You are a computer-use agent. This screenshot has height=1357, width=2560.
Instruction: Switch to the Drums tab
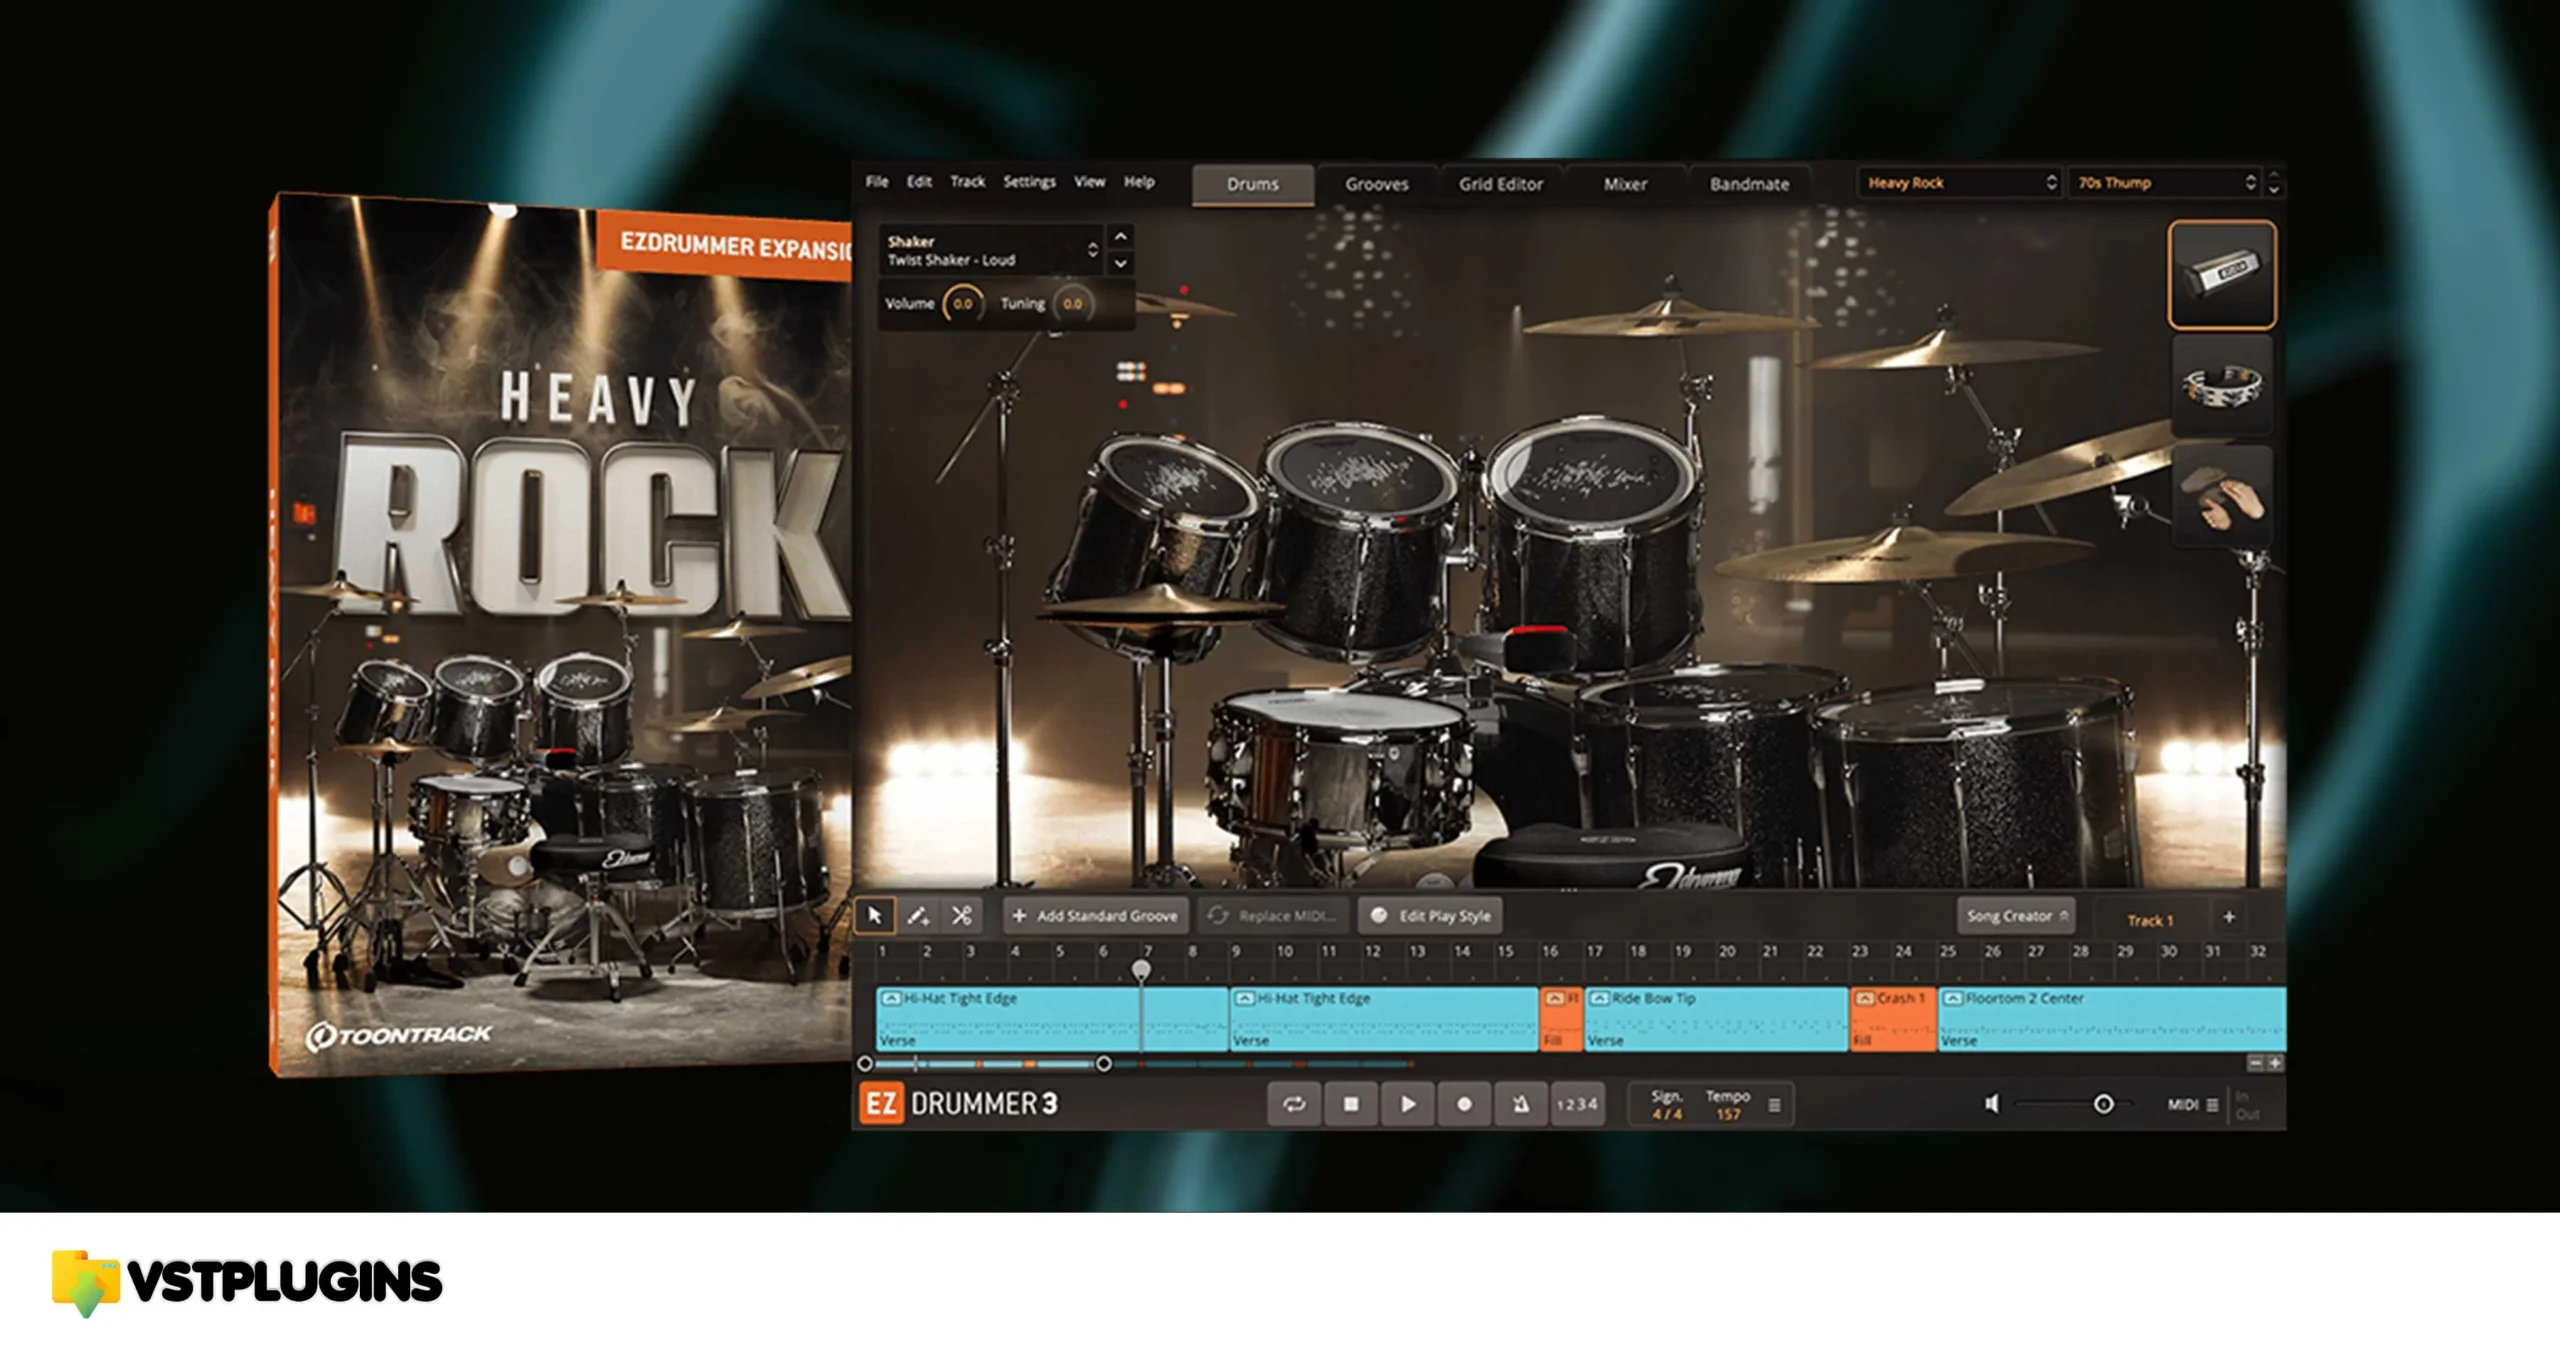pyautogui.click(x=1253, y=185)
